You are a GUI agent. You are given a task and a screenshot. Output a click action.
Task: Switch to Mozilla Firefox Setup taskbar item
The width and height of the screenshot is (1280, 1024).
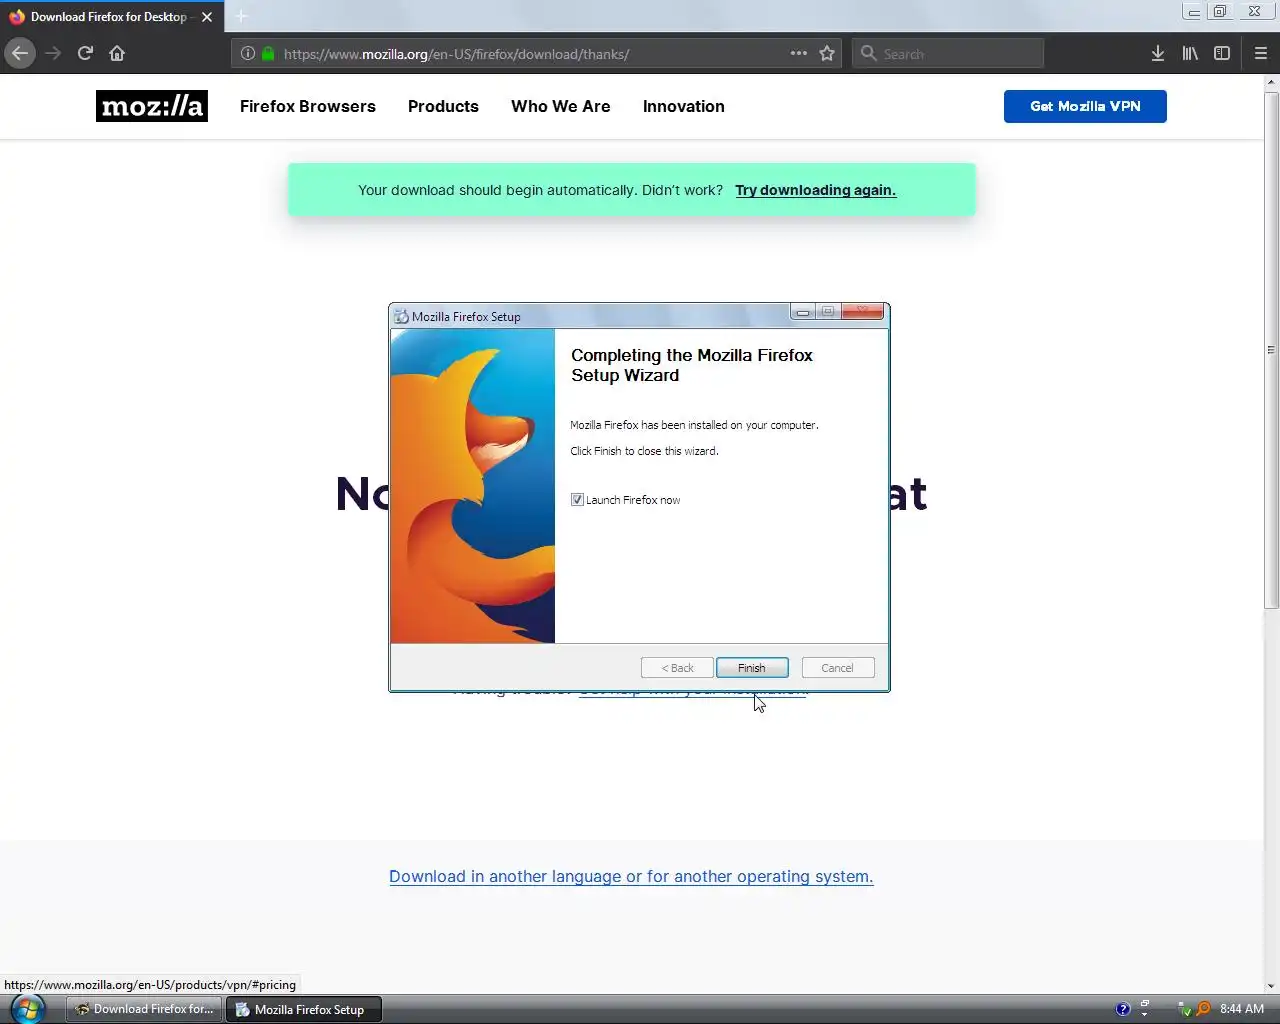click(x=303, y=1009)
